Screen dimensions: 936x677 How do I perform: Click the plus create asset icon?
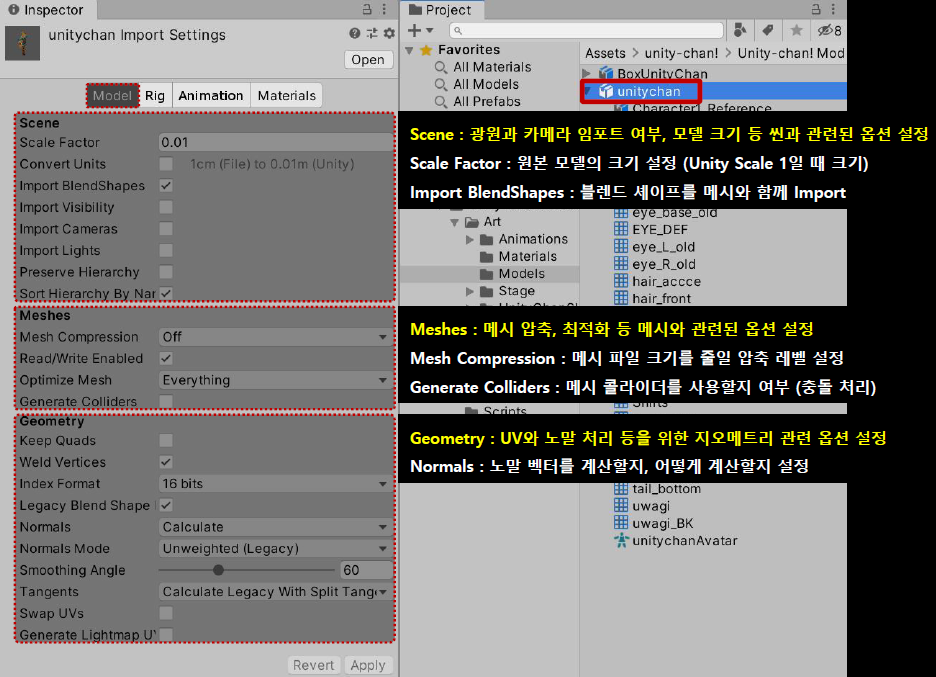click(414, 30)
